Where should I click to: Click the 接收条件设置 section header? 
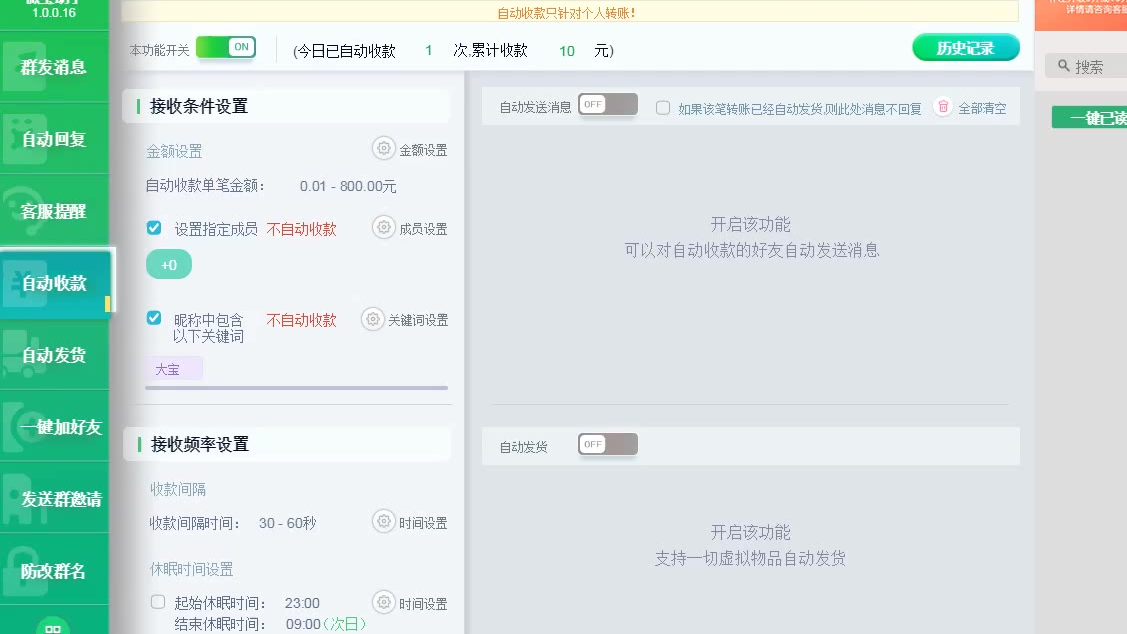point(286,106)
